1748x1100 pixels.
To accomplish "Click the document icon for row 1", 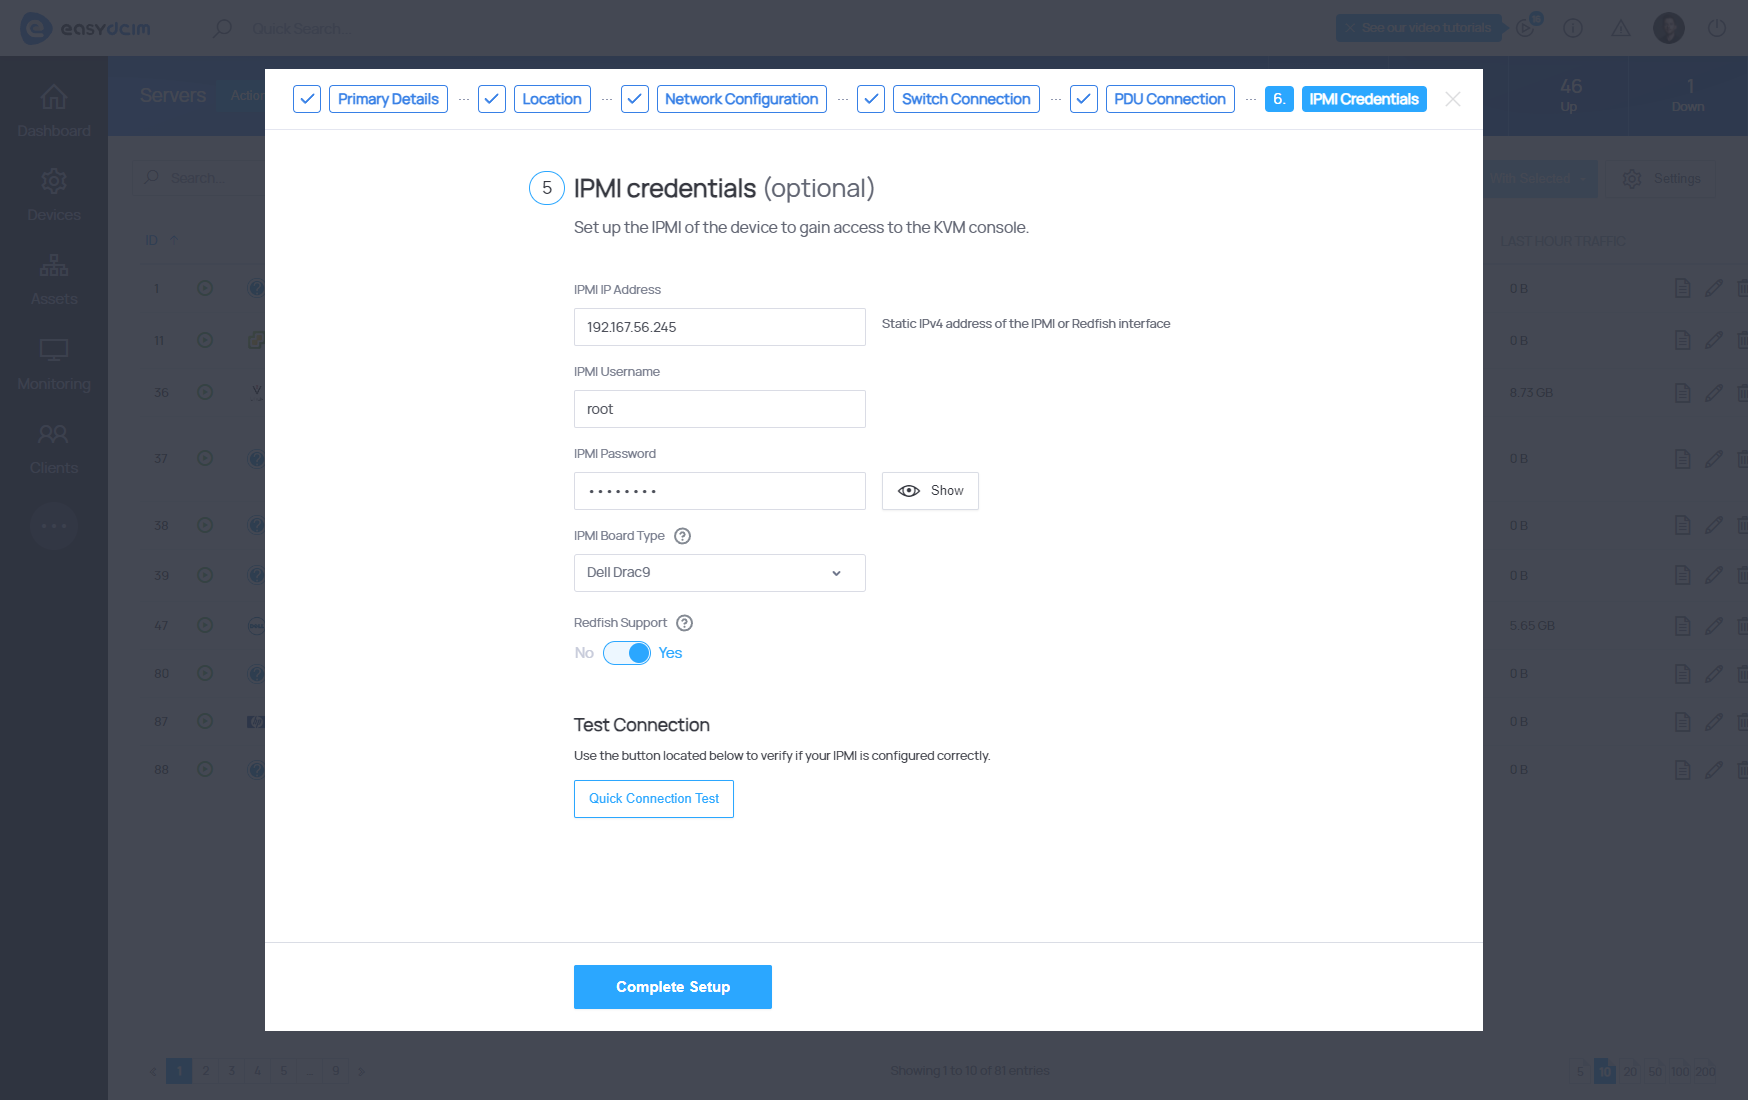I will 1683,288.
